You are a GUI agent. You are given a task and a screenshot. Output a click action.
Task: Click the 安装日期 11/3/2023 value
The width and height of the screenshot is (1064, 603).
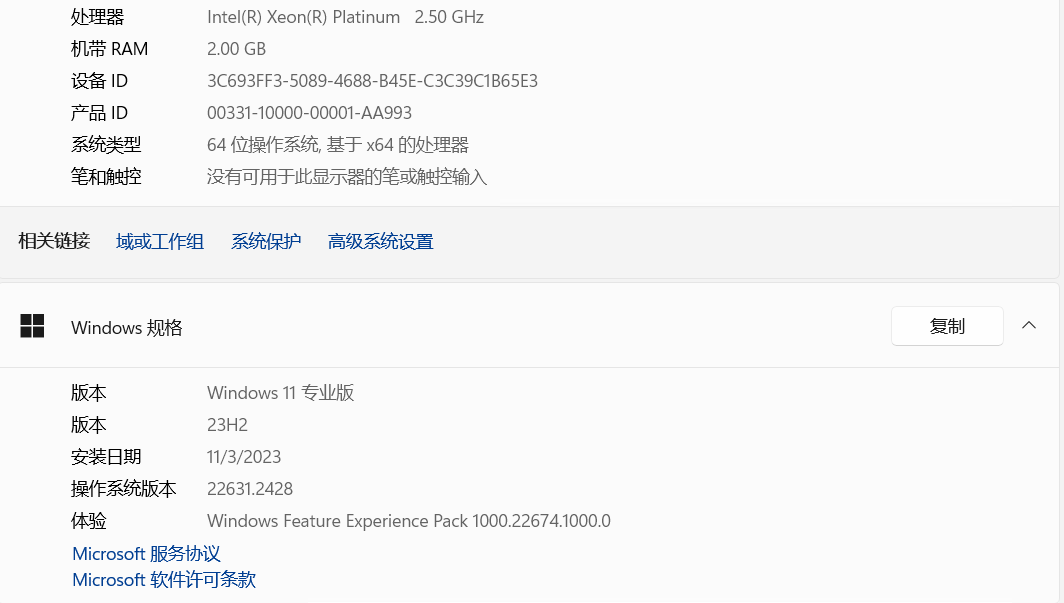(244, 456)
